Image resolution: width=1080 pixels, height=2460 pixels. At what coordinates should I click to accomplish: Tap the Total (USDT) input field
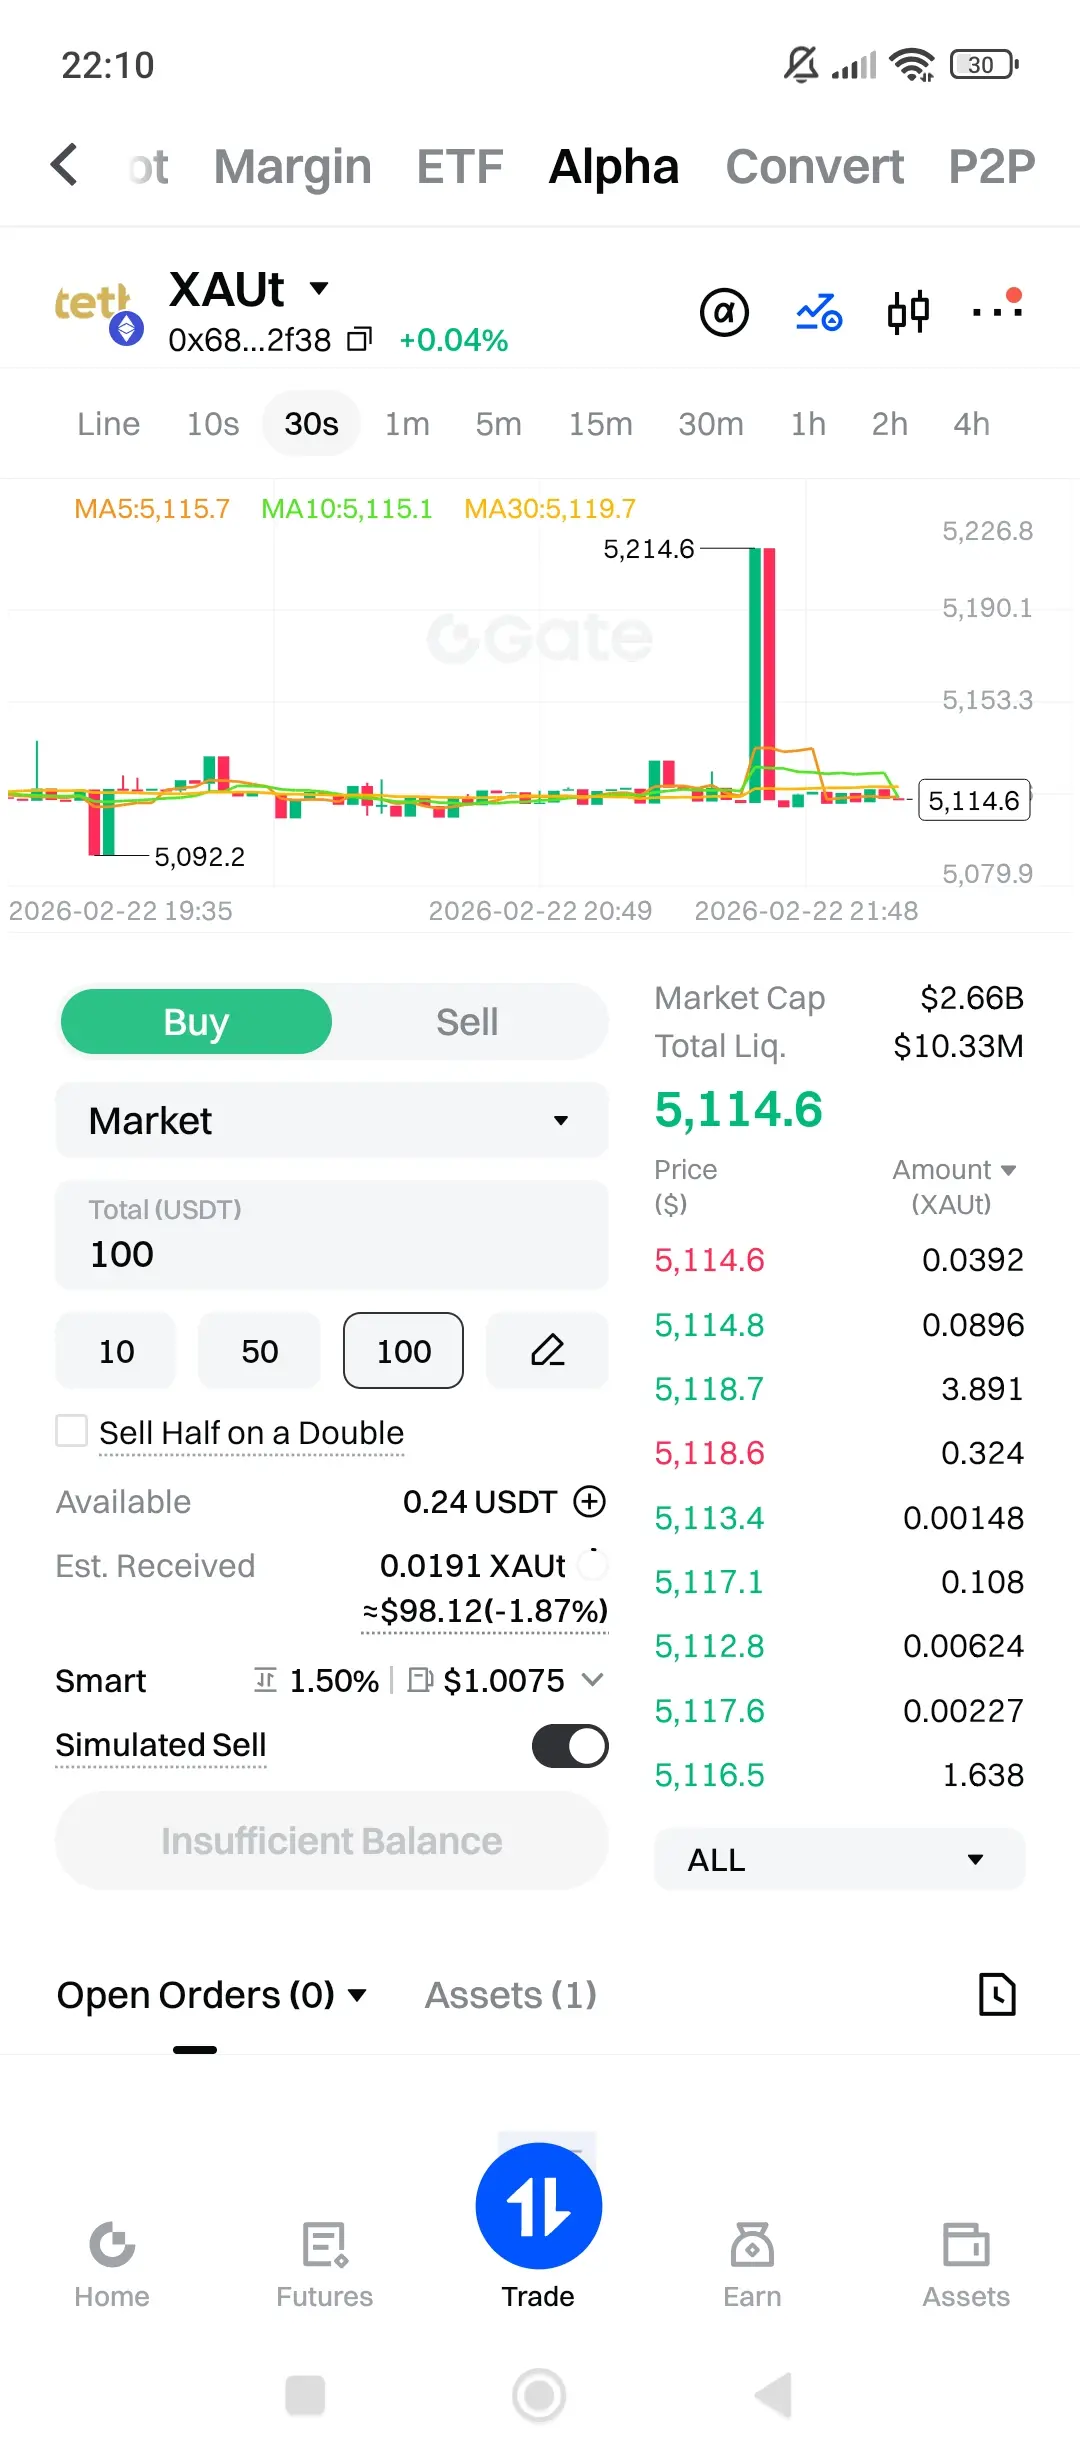point(332,1235)
